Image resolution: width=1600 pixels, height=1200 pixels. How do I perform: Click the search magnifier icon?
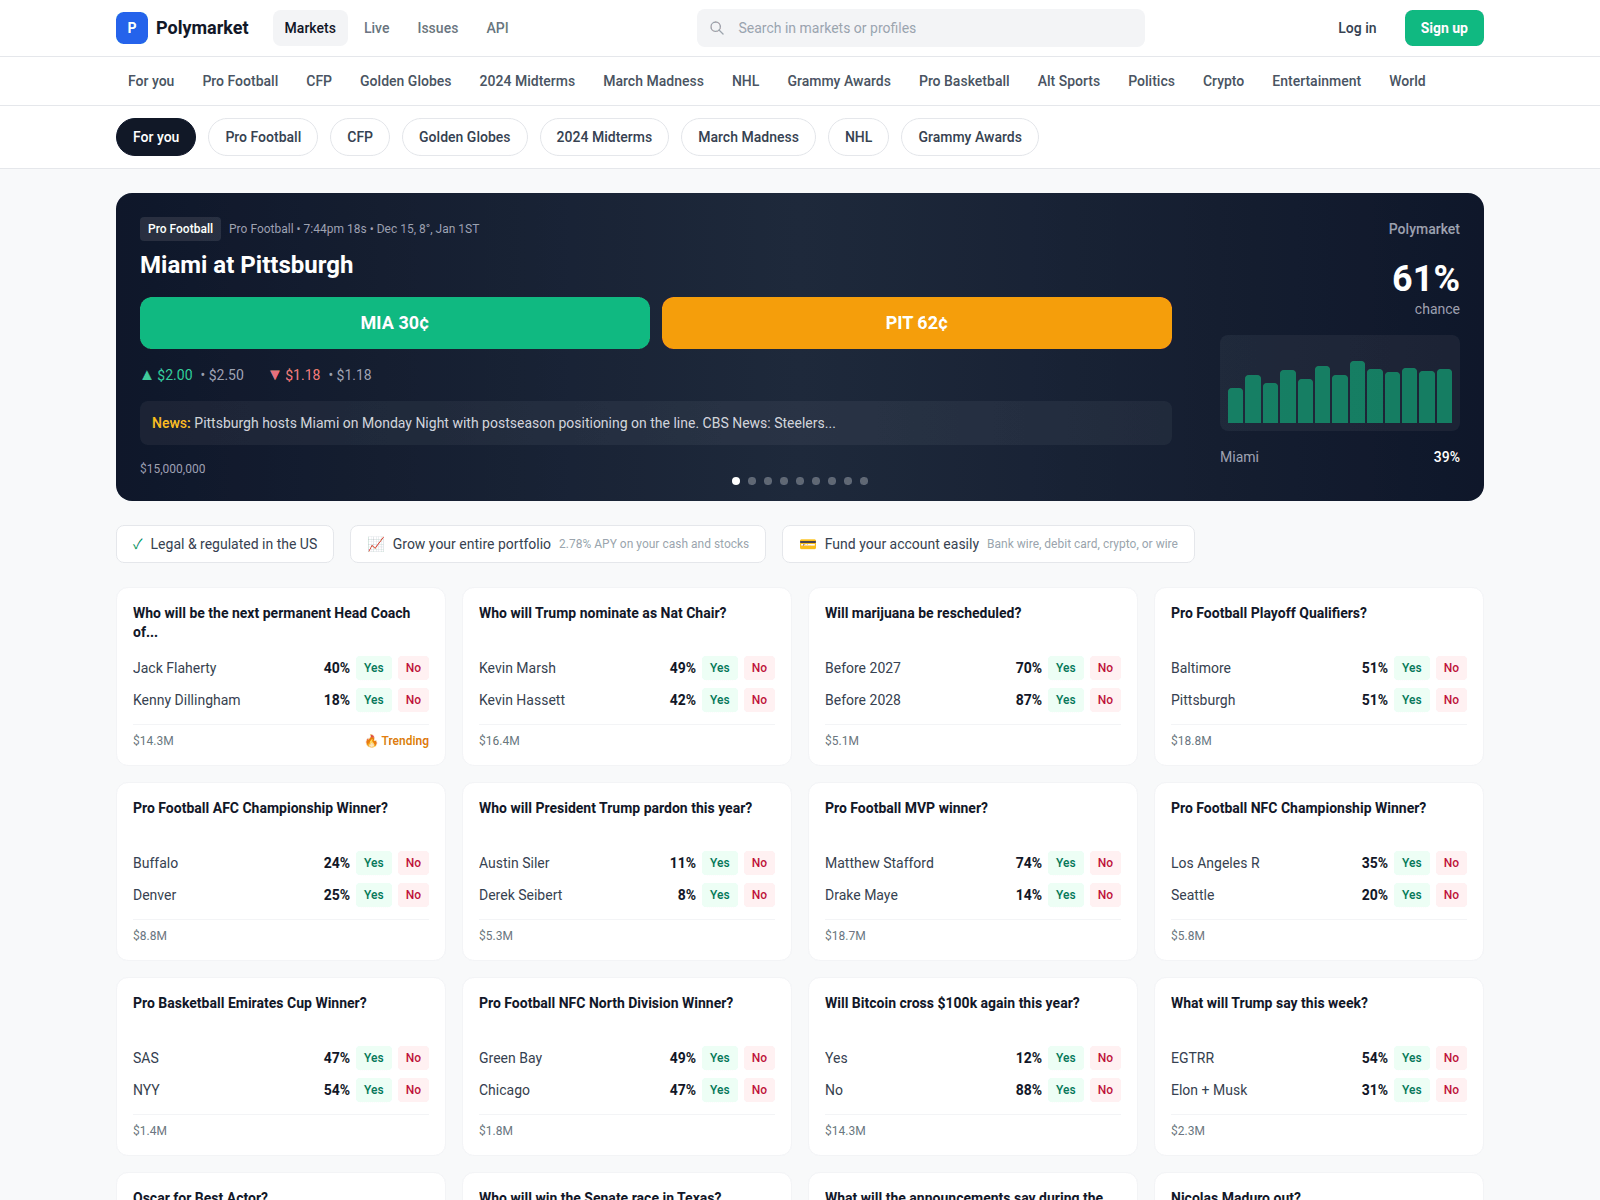(x=717, y=28)
